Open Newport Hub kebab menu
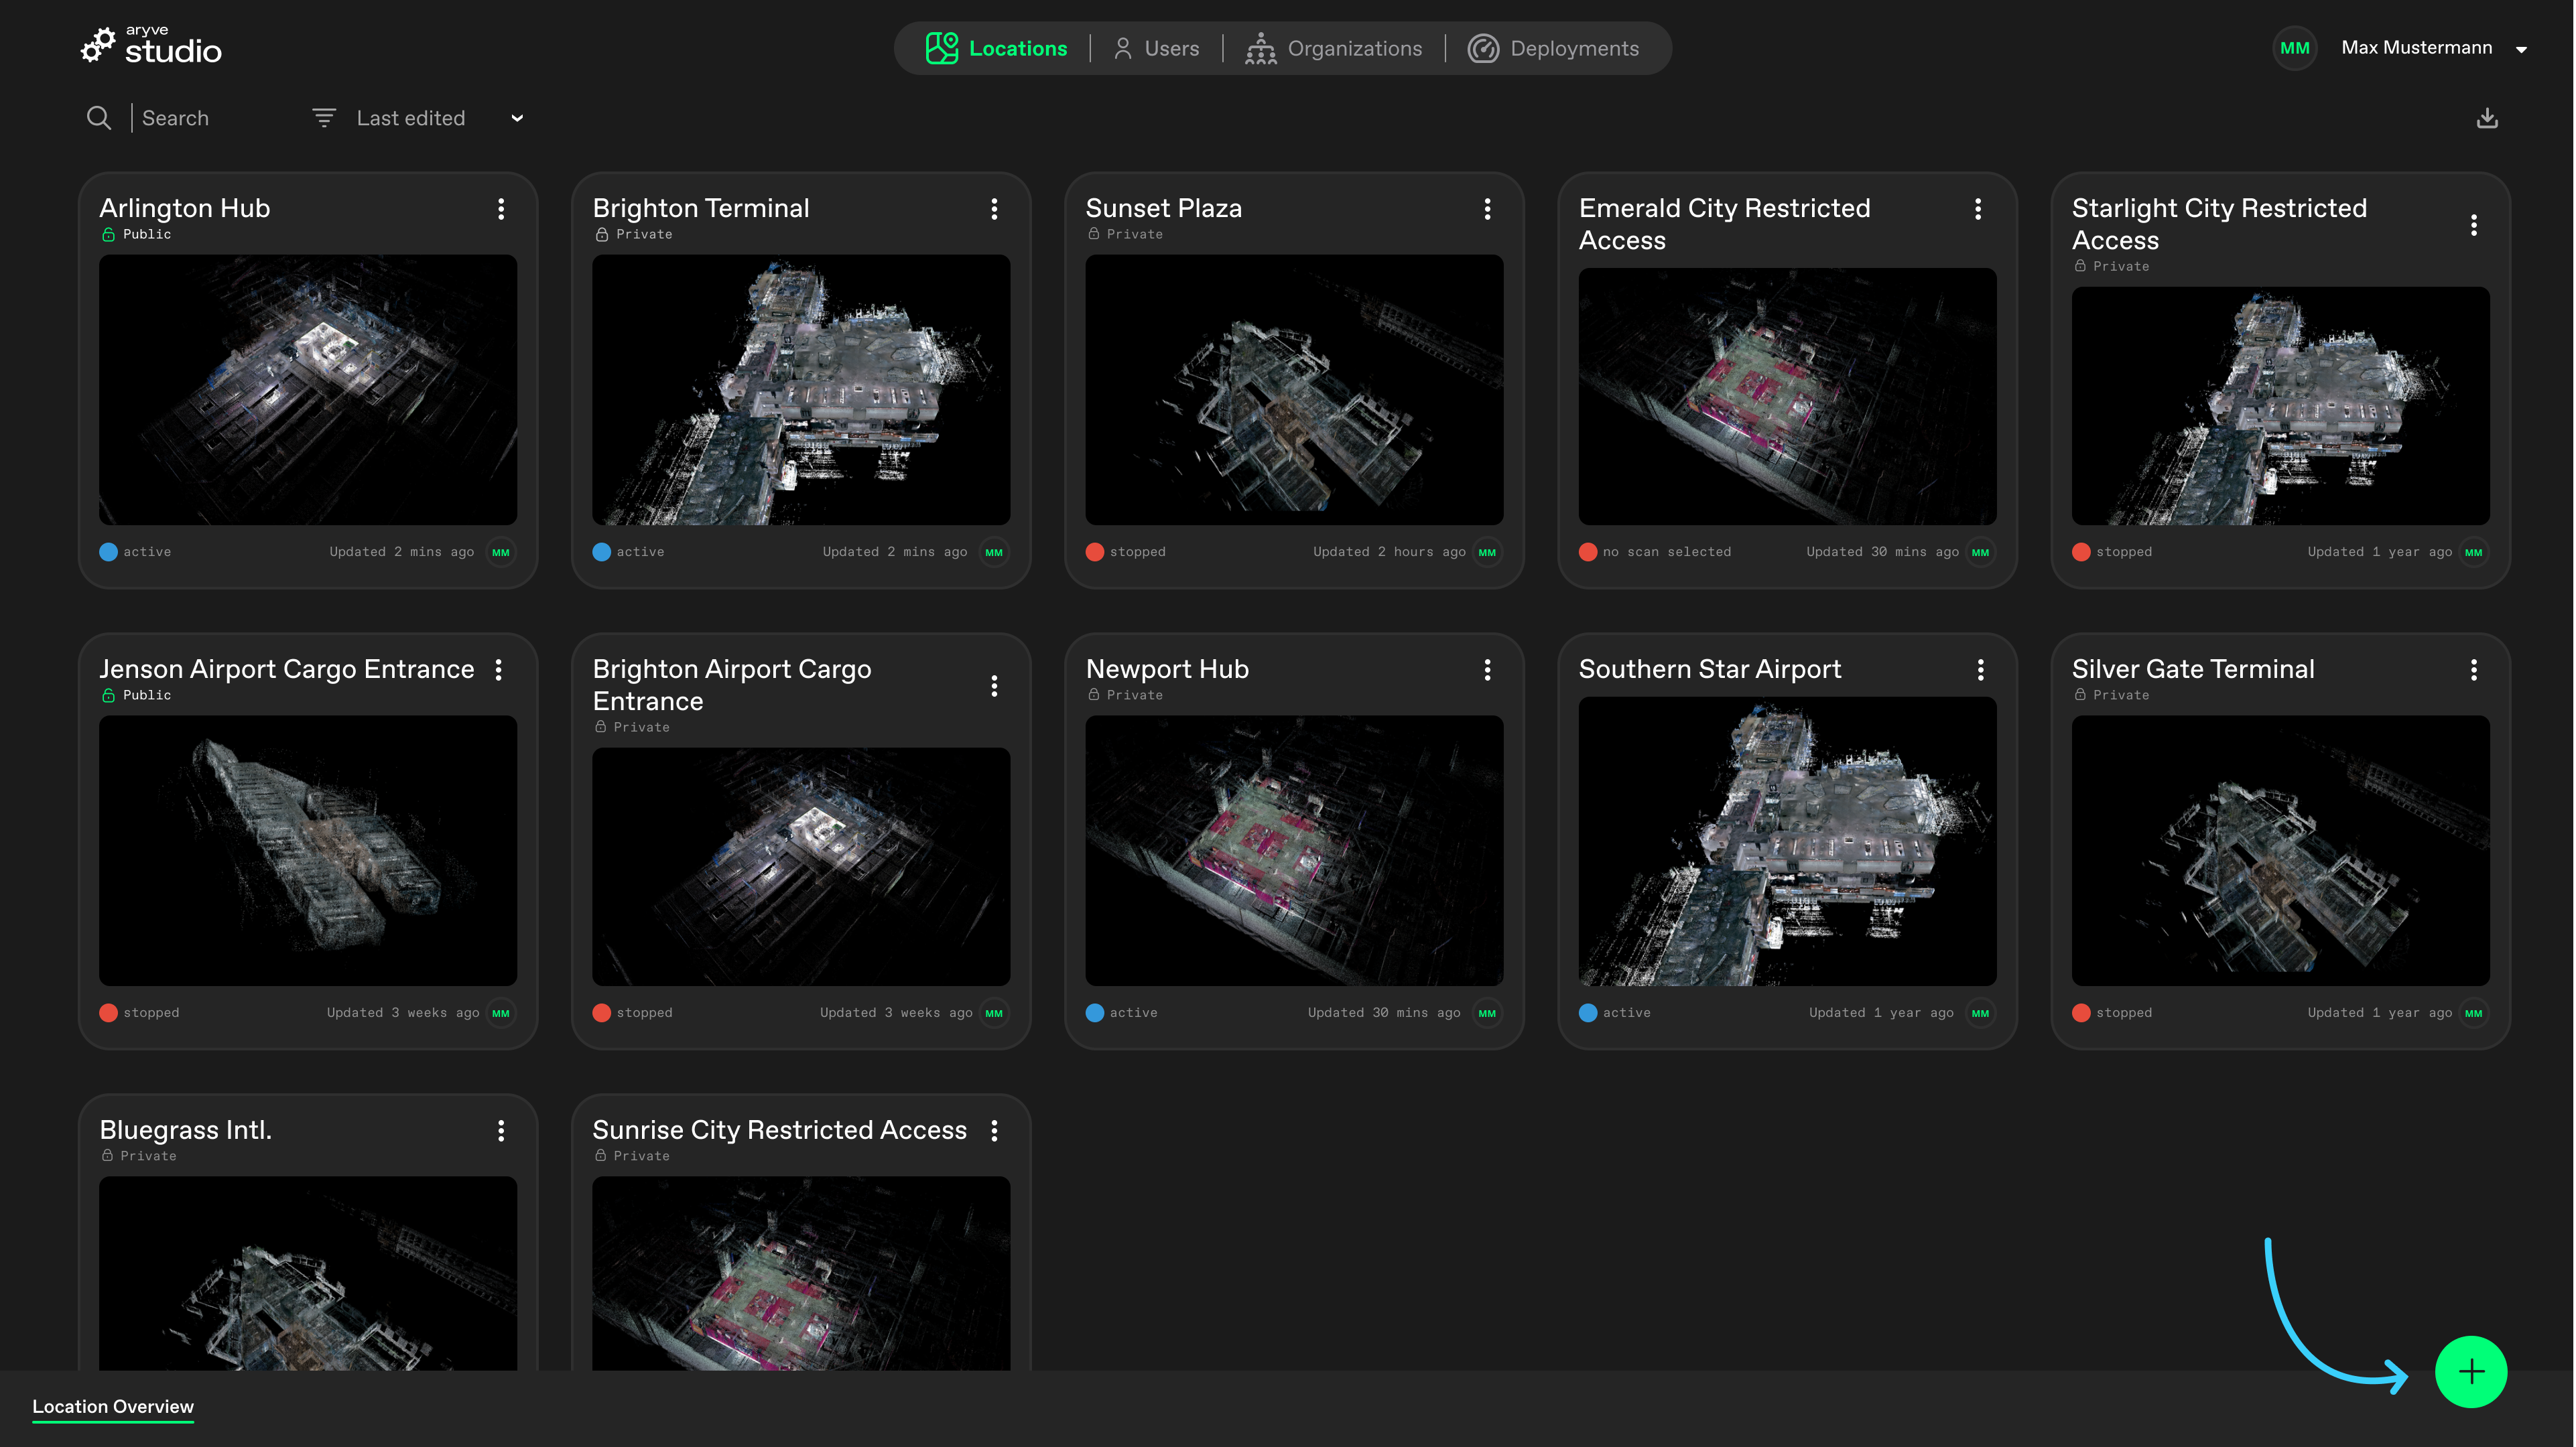Viewport: 2576px width, 1447px height. 1487,670
